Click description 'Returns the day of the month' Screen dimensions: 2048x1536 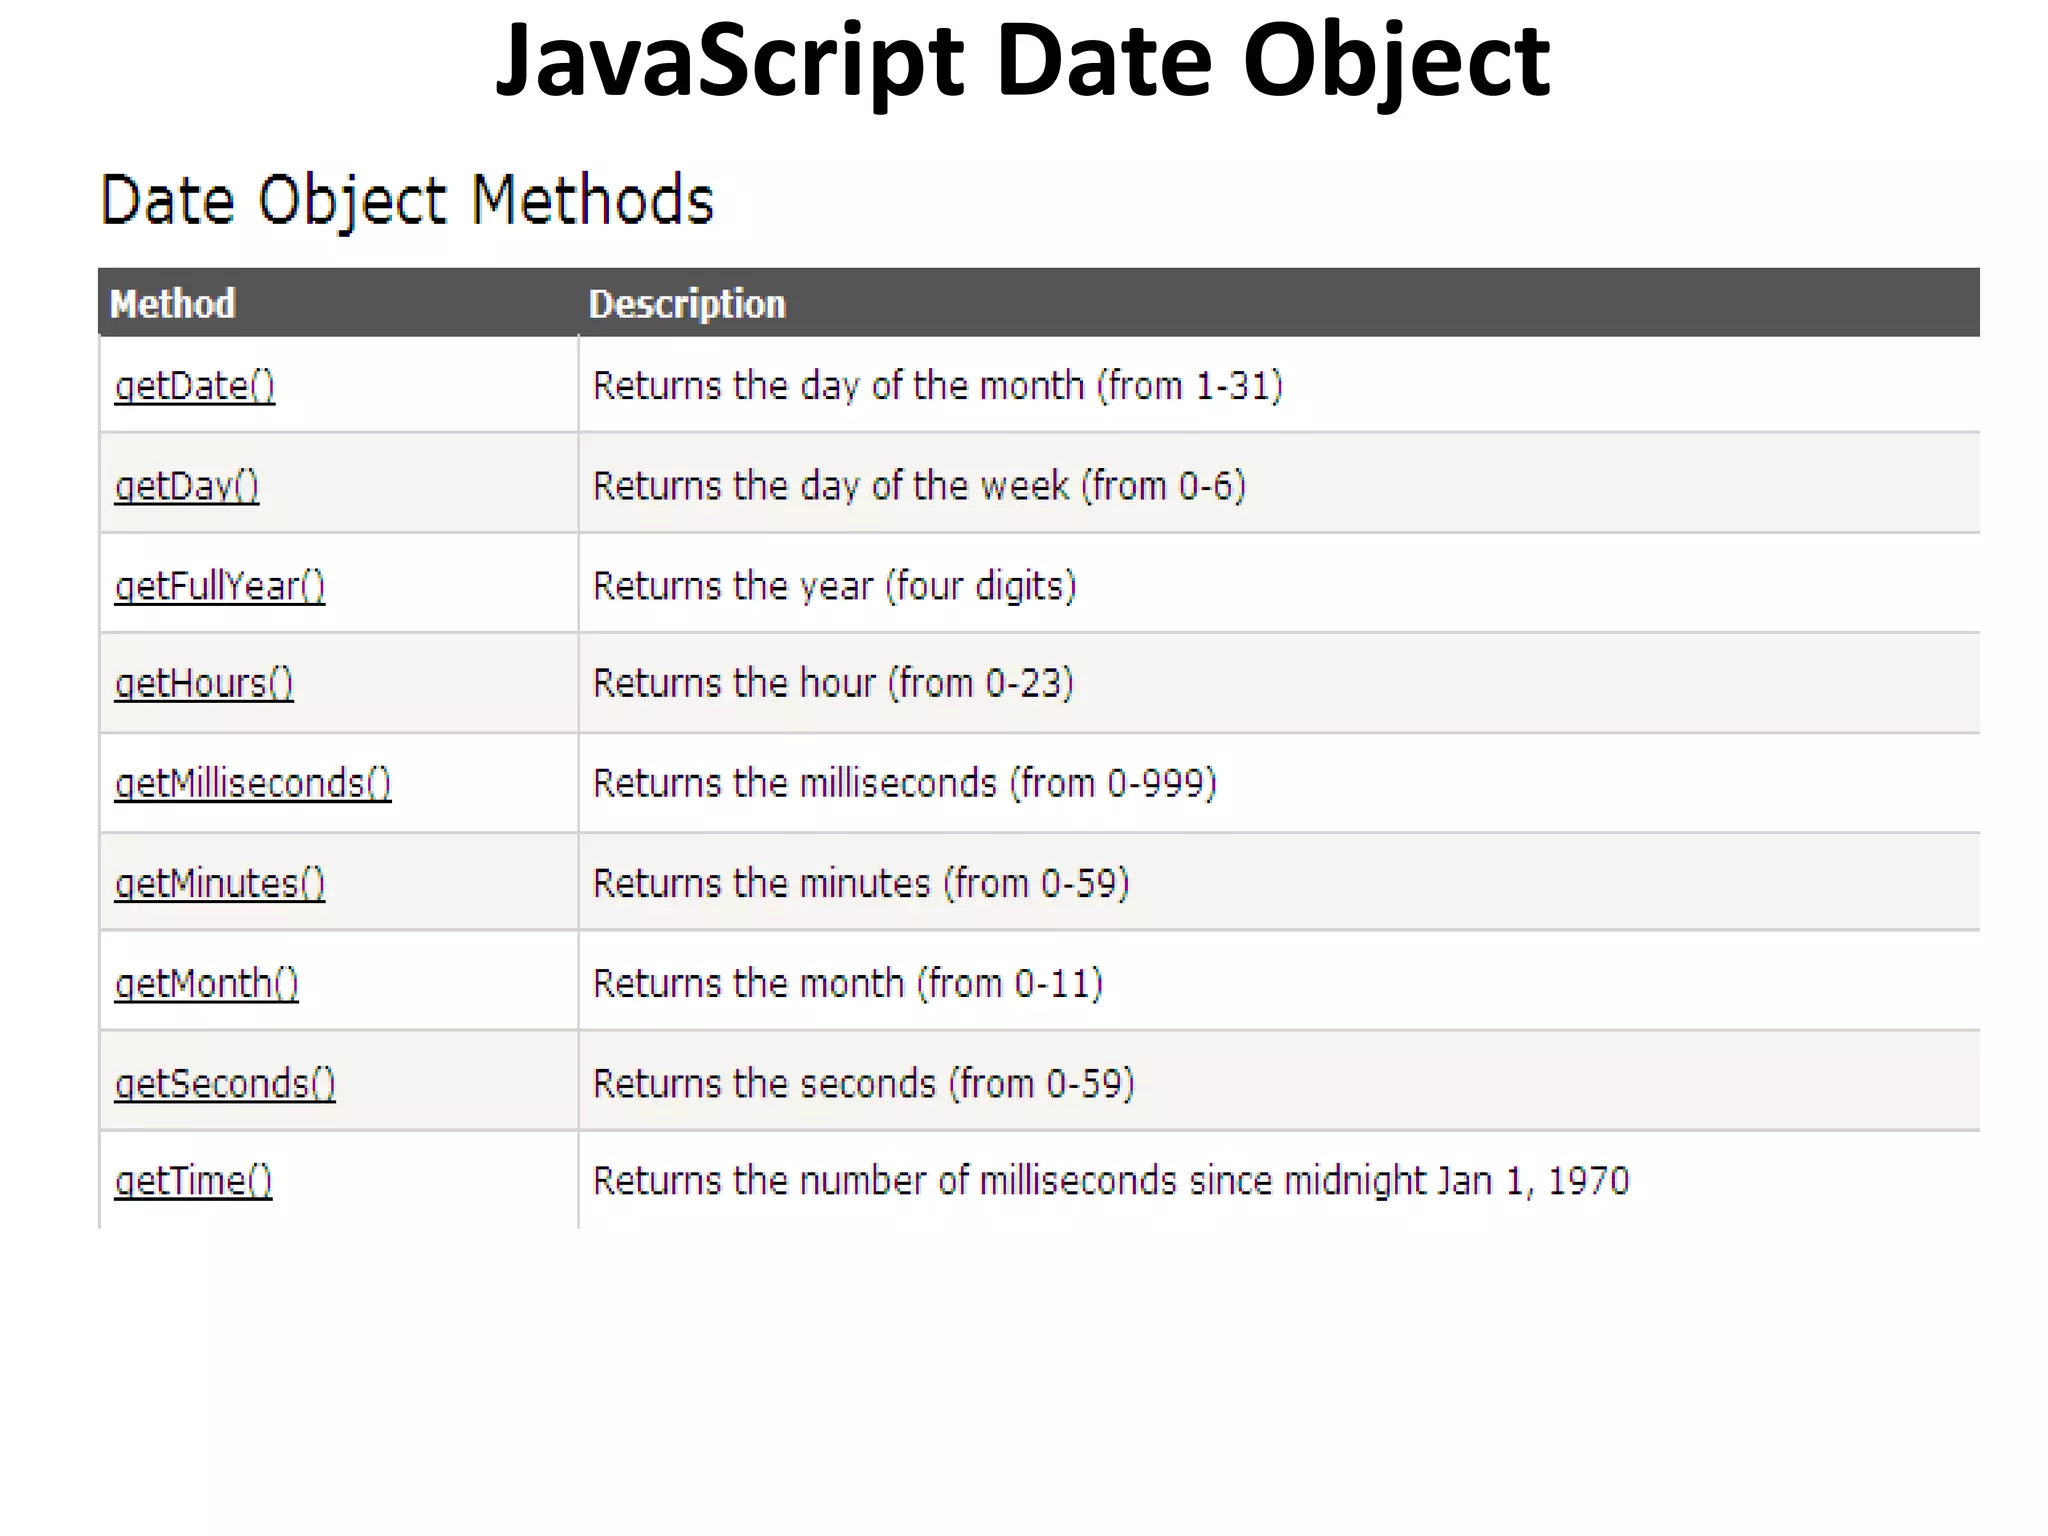[937, 386]
